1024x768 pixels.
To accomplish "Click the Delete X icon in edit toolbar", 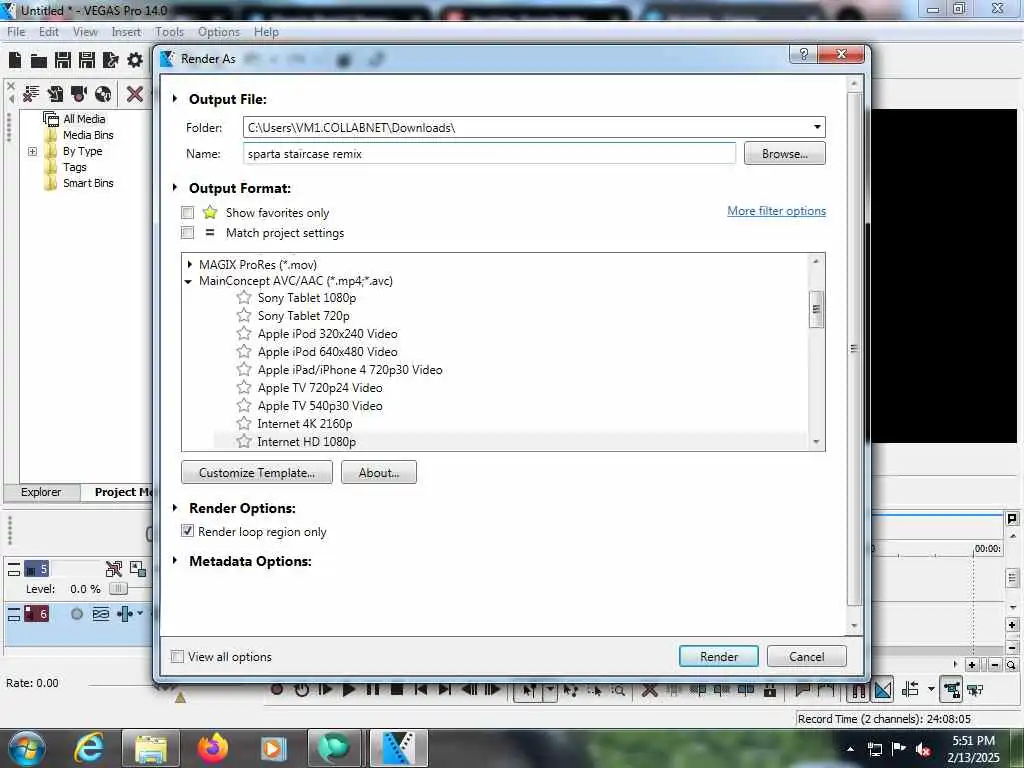I will [x=649, y=690].
